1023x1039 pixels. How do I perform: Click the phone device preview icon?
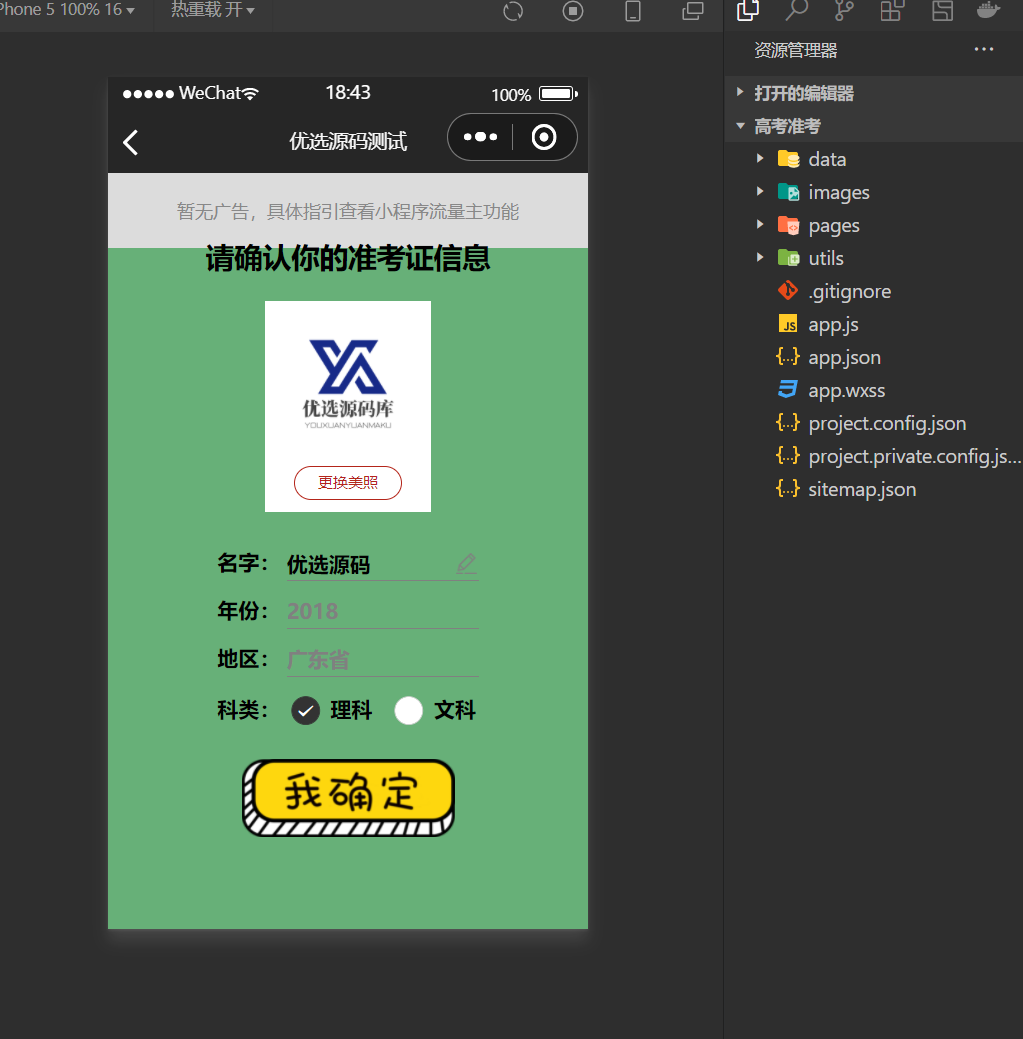pos(633,11)
